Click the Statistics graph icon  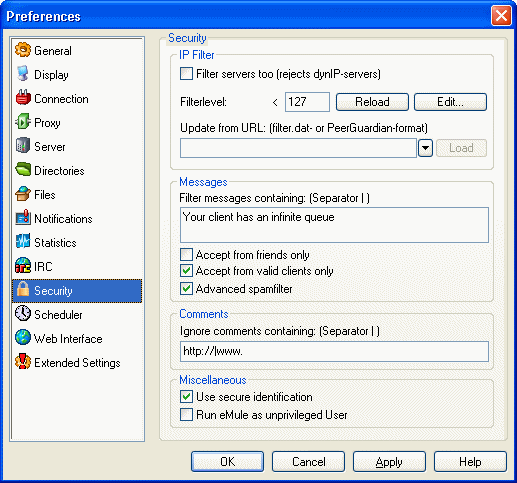point(23,242)
